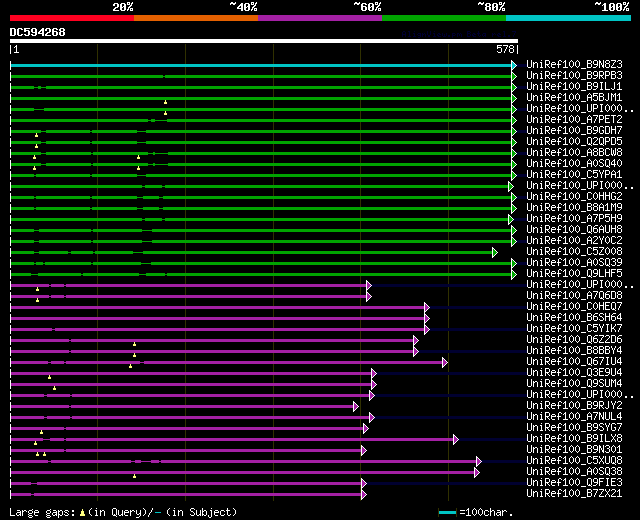Click the arrowhead ending UniRef100_B9SYG7 alignment
The height and width of the screenshot is (520, 640).
(x=365, y=429)
